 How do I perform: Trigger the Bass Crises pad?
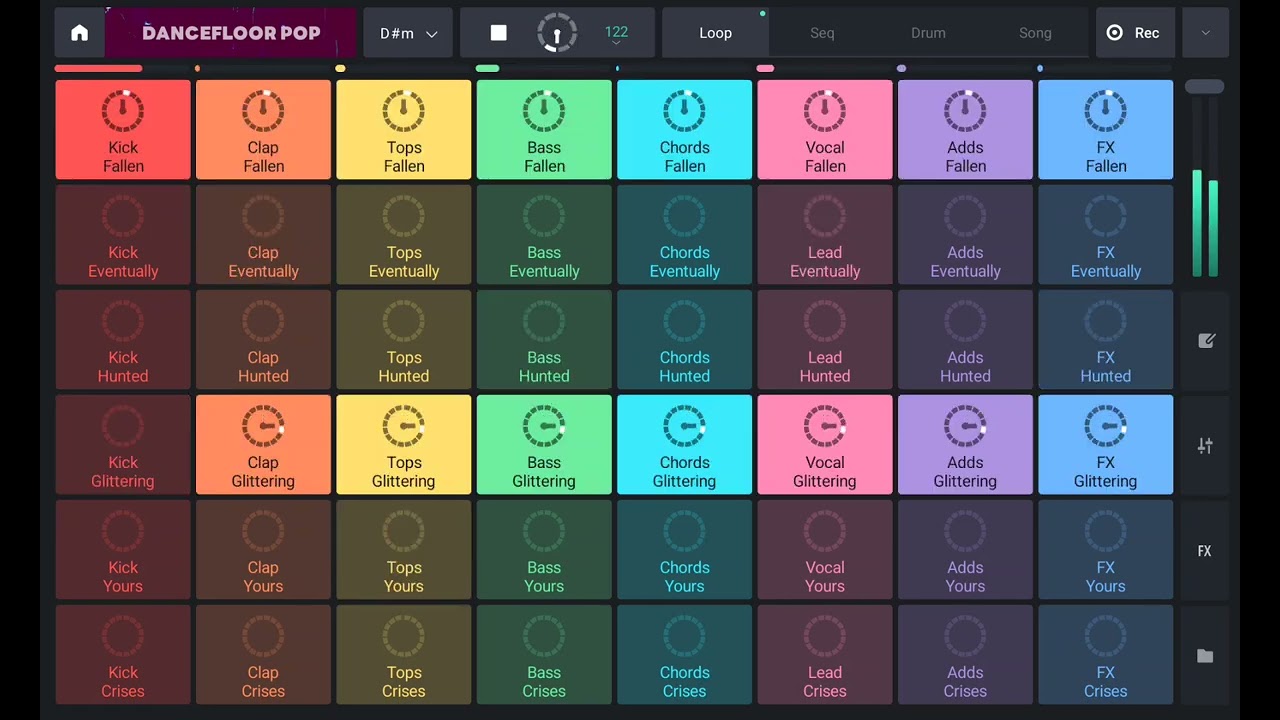(x=544, y=655)
